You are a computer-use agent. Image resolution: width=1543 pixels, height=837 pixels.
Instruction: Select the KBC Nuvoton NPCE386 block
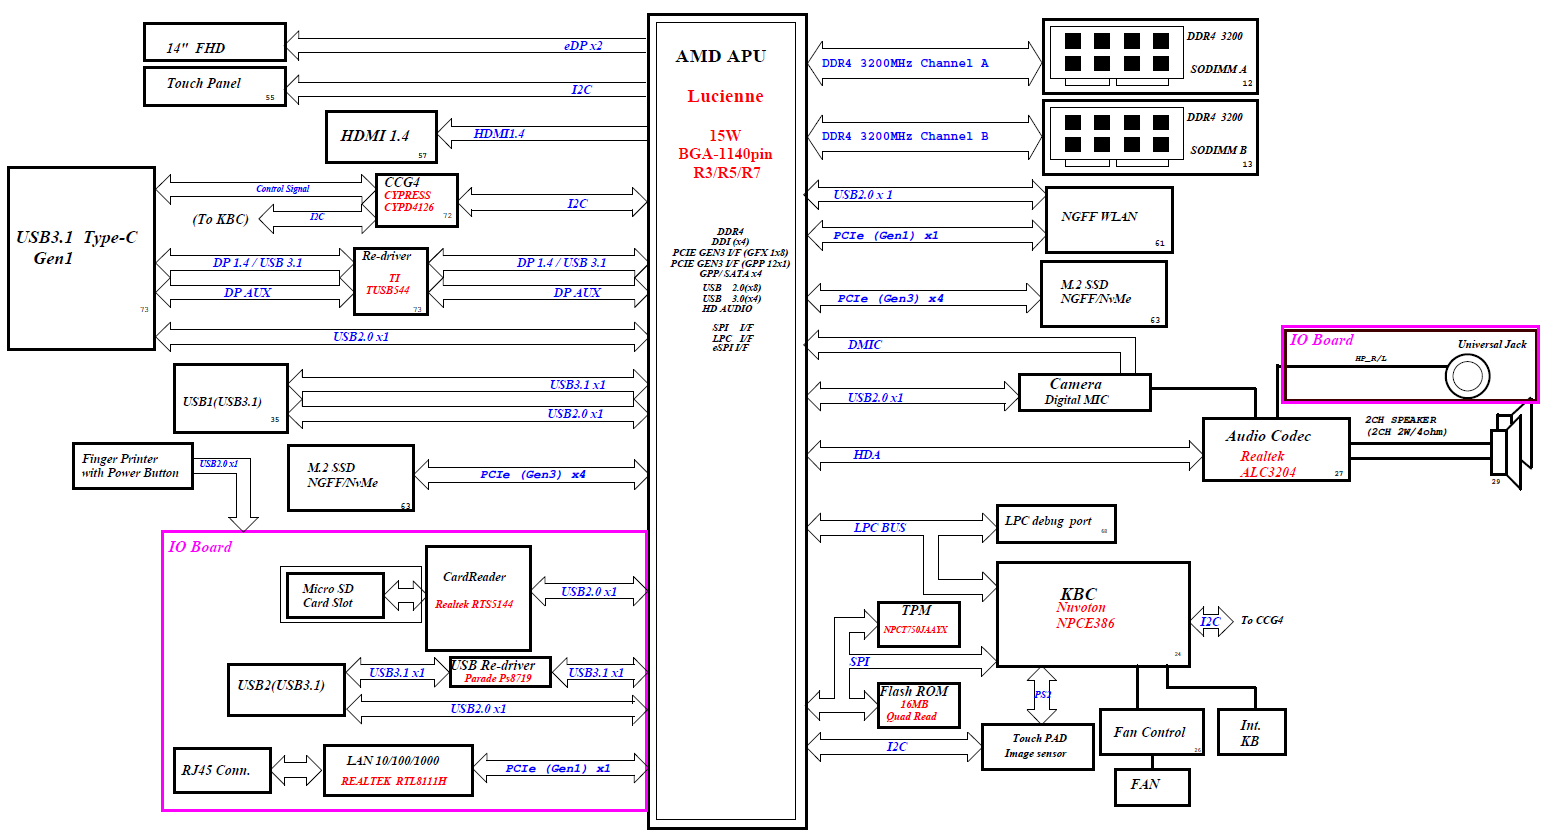[1092, 614]
